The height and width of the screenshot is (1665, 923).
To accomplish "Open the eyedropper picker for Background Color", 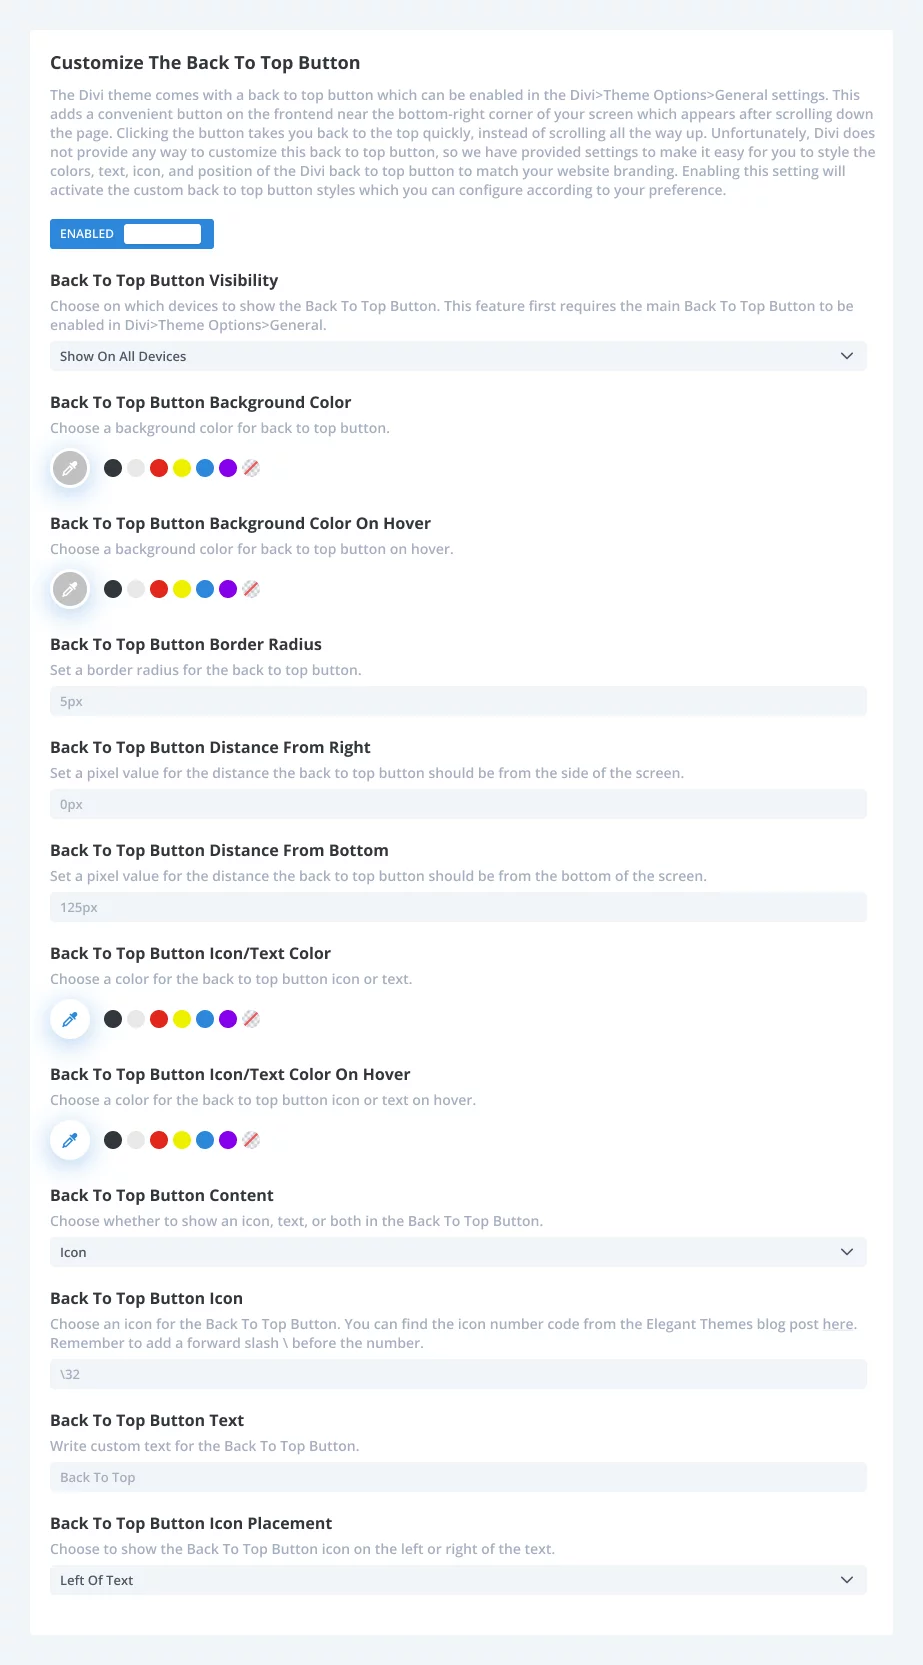I will (x=70, y=468).
